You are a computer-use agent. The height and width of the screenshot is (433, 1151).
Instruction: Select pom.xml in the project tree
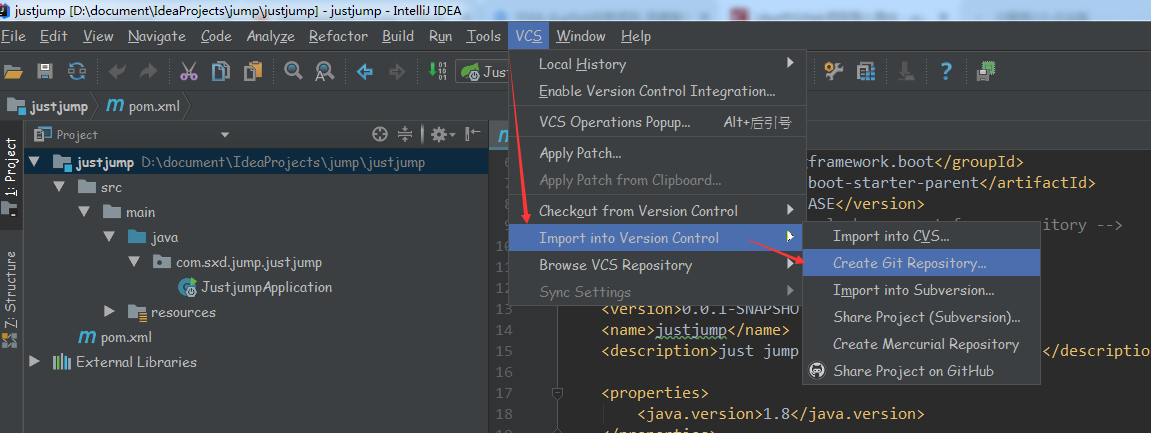(x=115, y=337)
